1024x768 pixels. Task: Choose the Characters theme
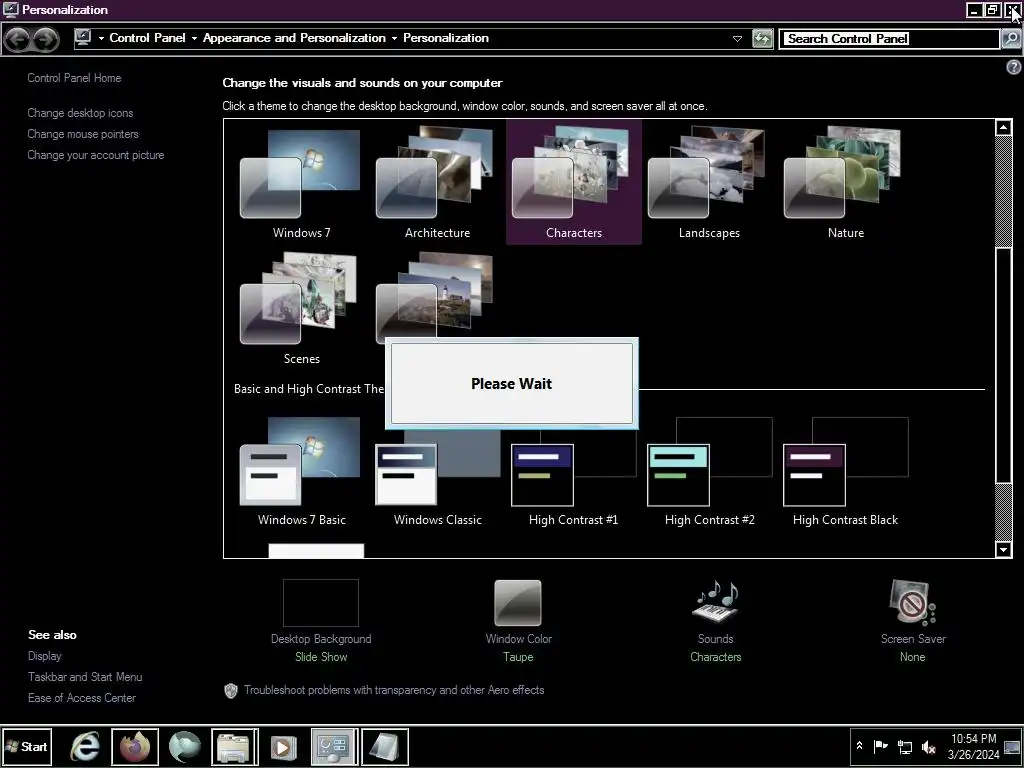coord(573,184)
